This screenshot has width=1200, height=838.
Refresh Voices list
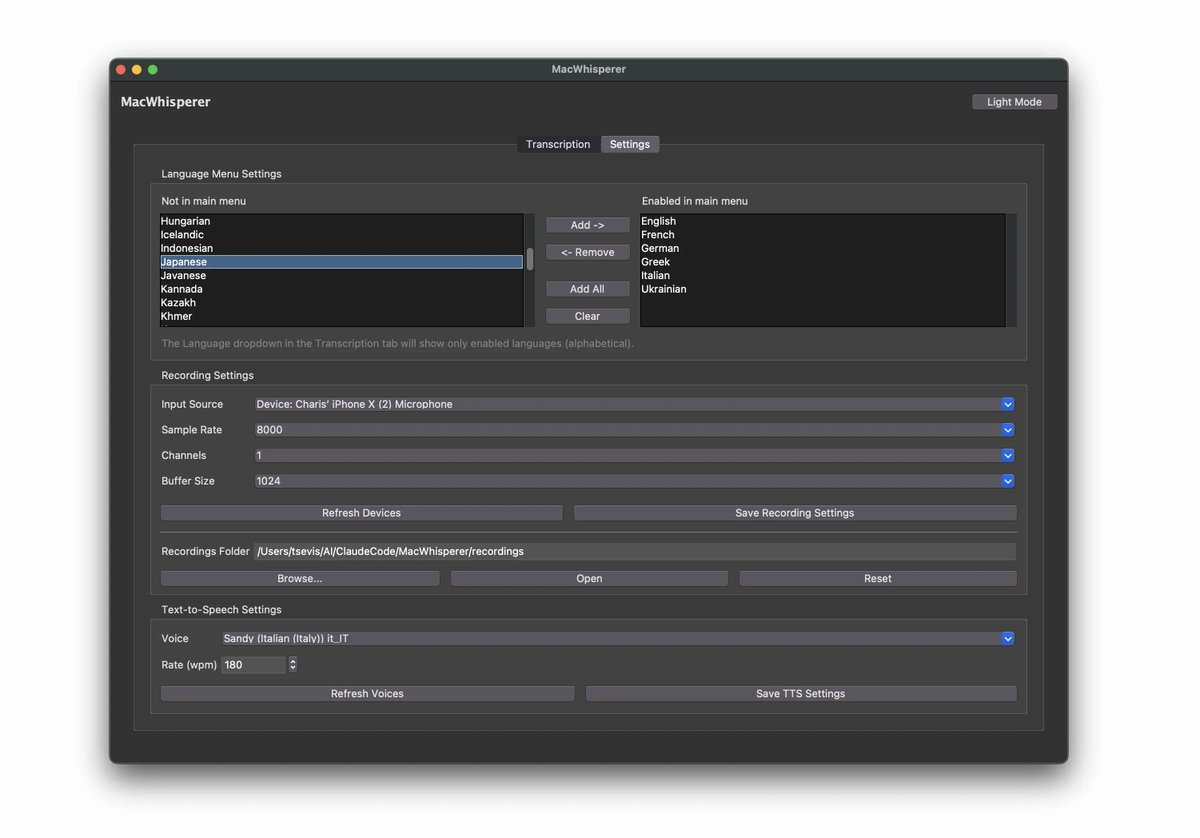367,693
